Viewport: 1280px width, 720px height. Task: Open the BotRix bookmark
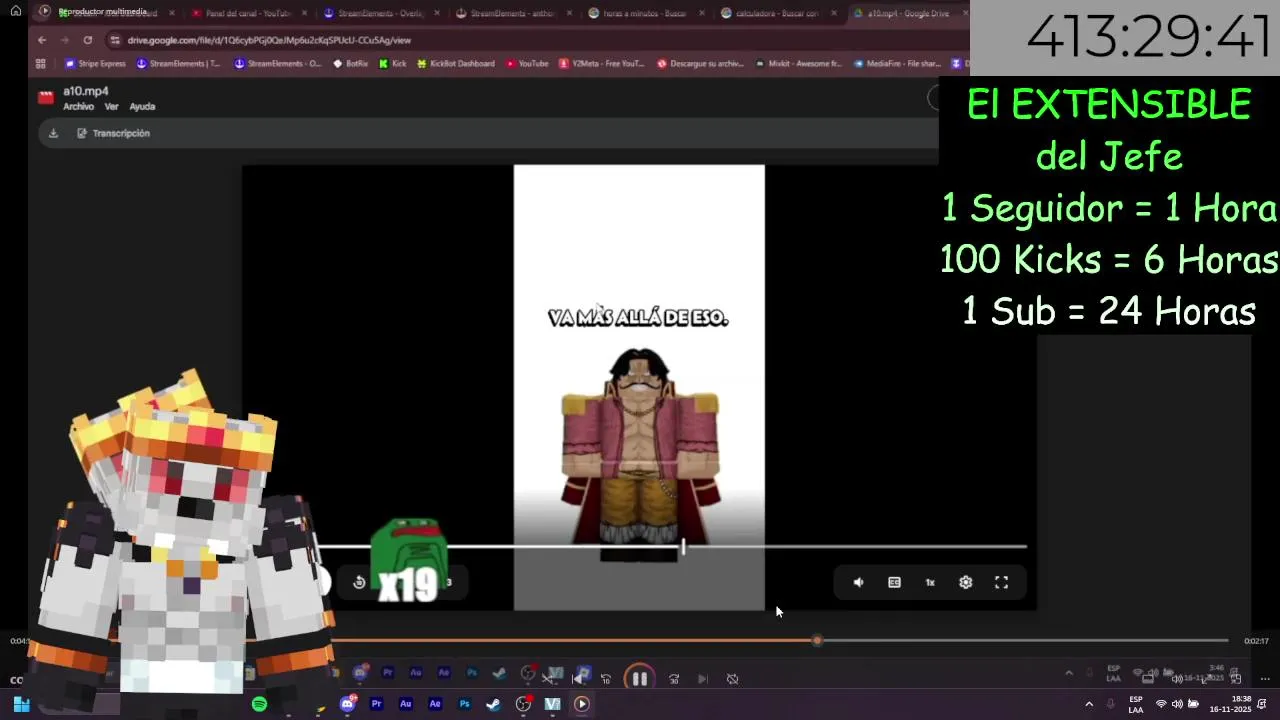pos(350,63)
